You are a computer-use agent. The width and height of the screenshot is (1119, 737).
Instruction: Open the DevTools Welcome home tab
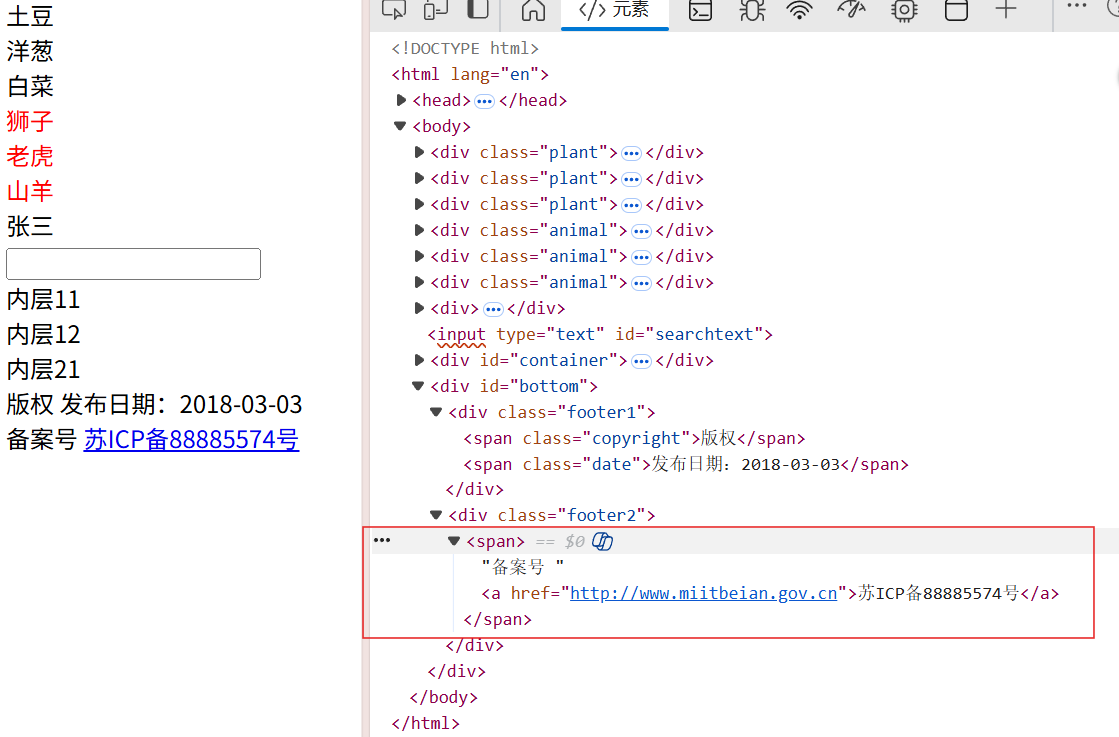(533, 10)
